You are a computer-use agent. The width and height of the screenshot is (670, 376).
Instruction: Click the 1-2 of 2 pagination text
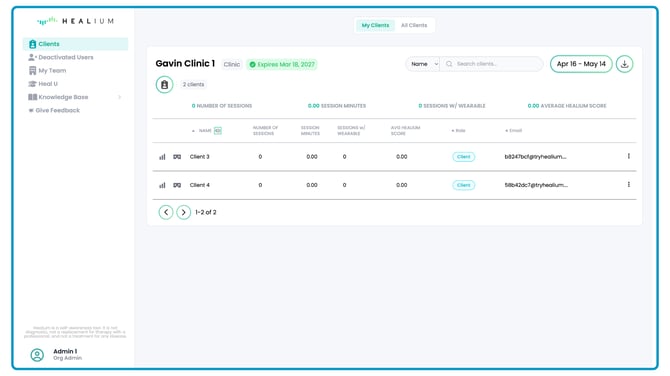(x=206, y=212)
